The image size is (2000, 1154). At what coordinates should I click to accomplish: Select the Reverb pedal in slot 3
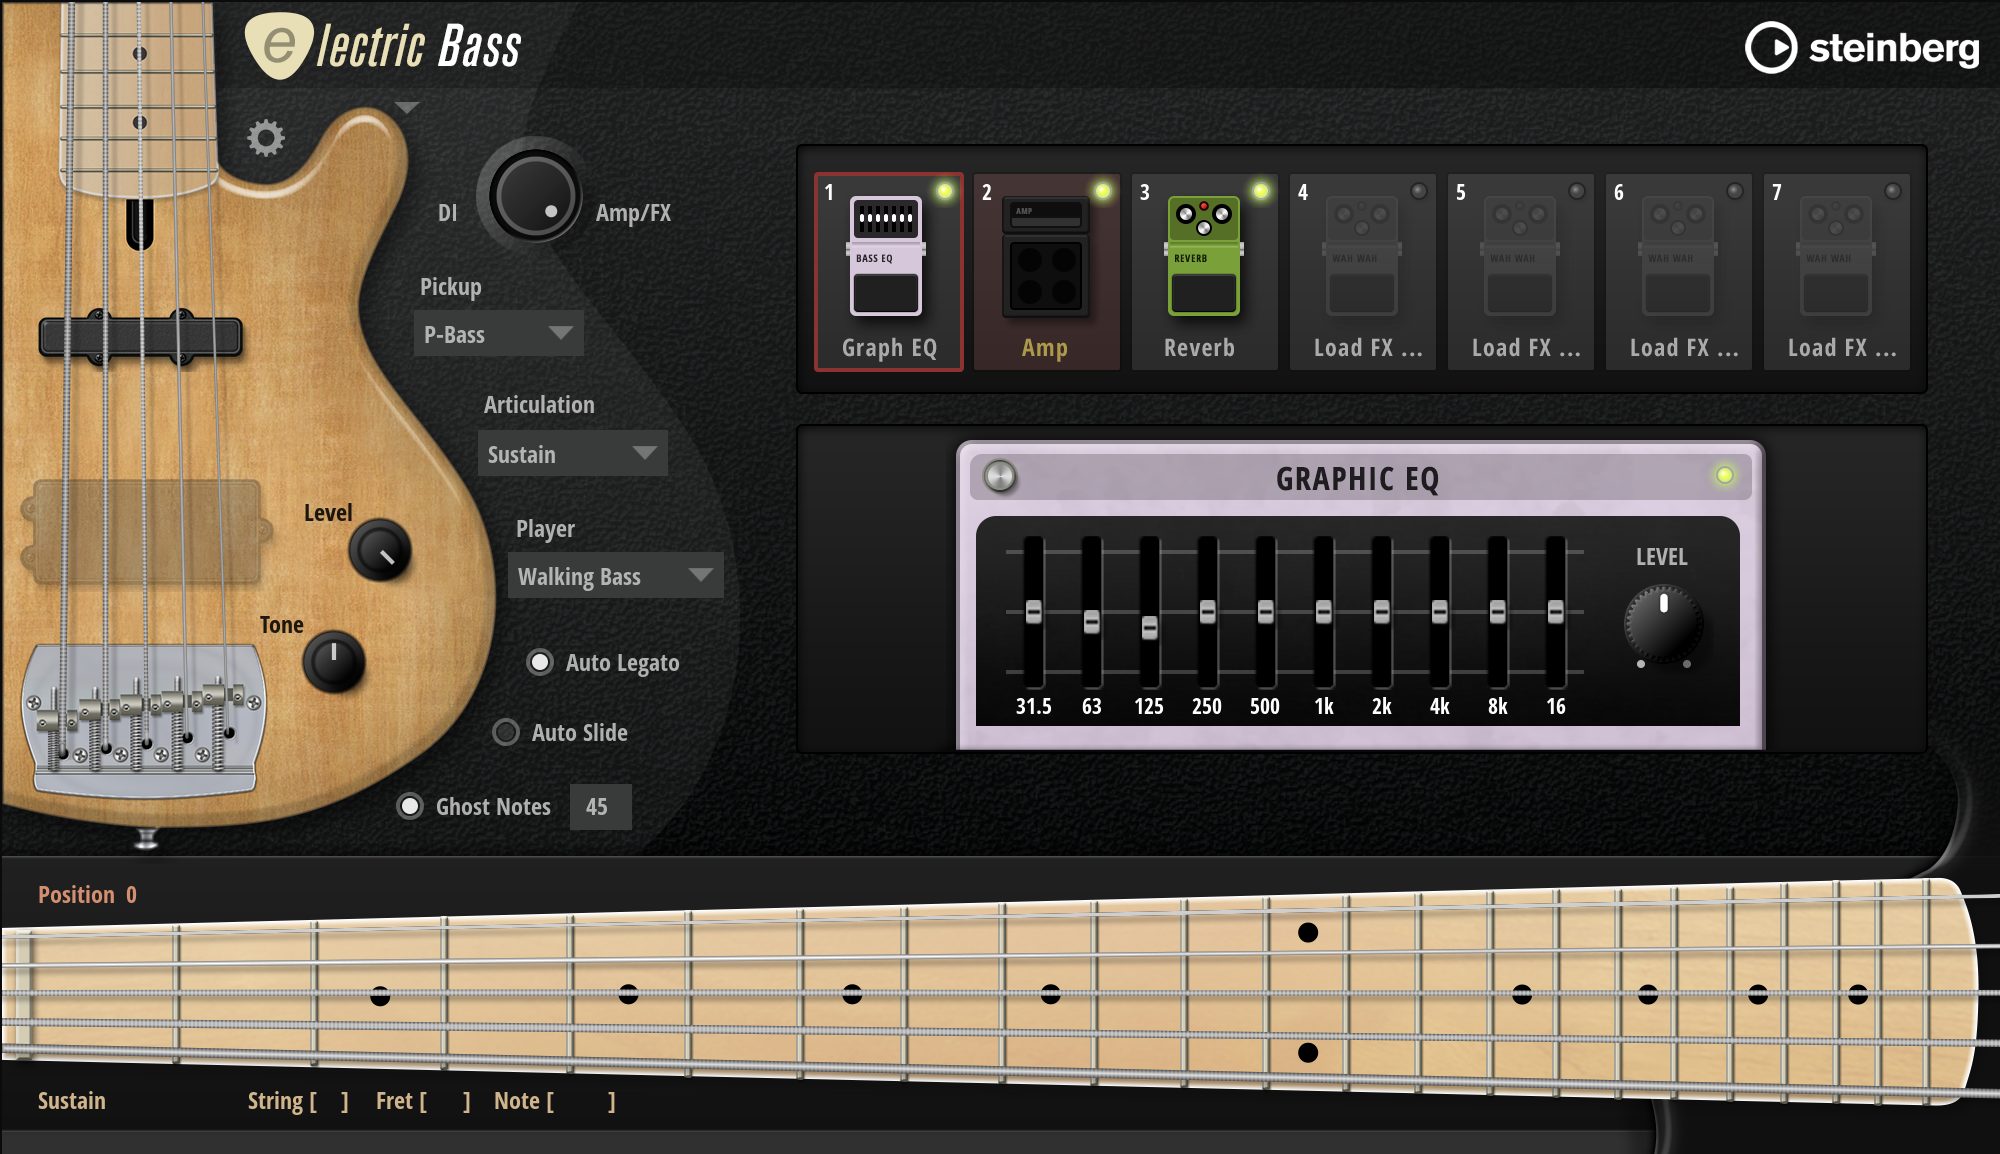click(1204, 272)
